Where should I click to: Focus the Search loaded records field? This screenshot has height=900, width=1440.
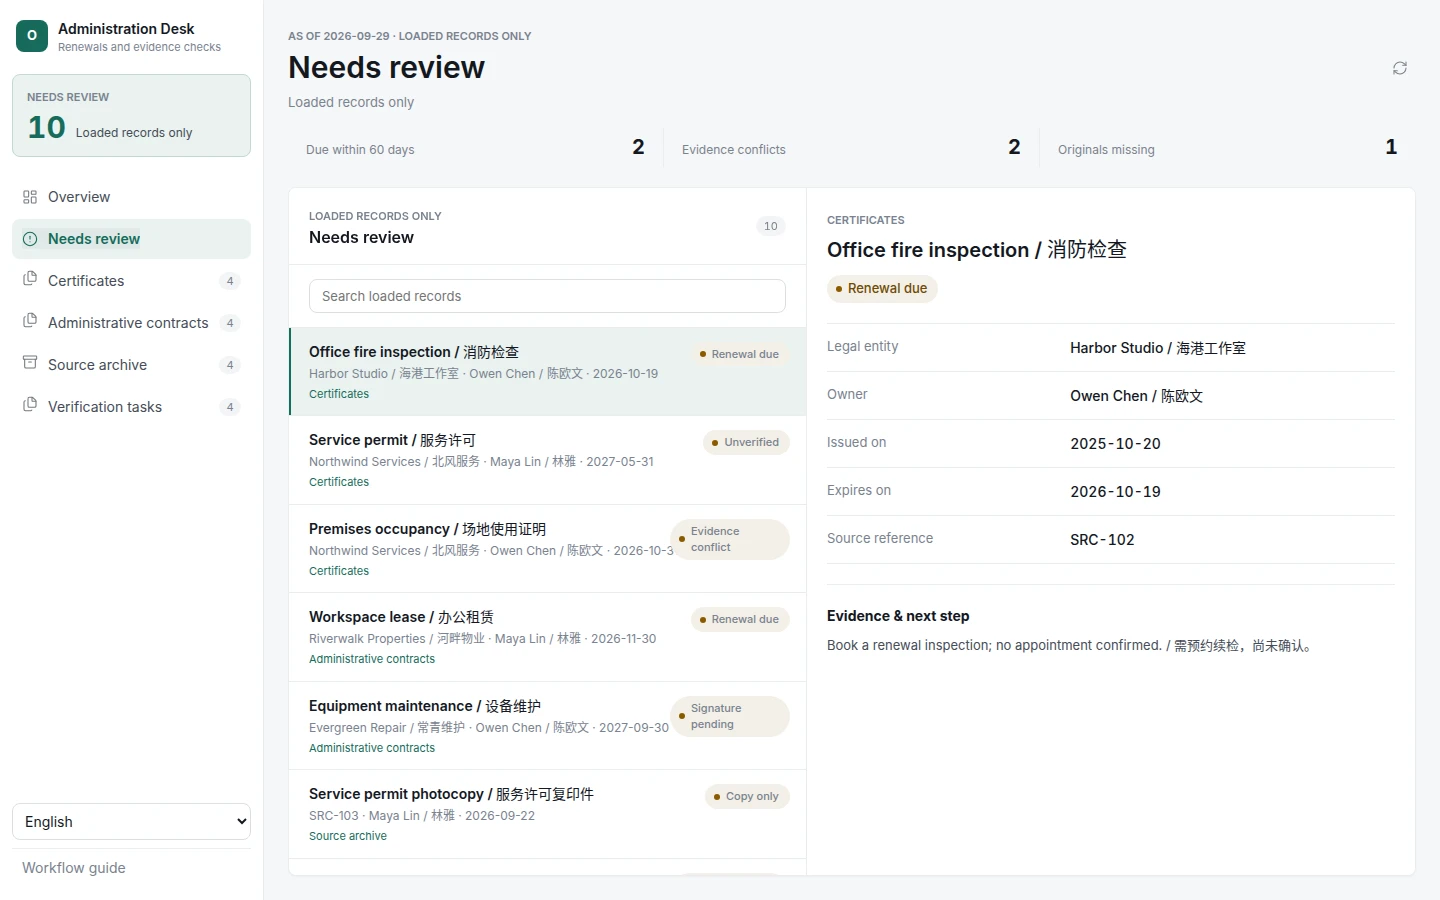coord(547,296)
